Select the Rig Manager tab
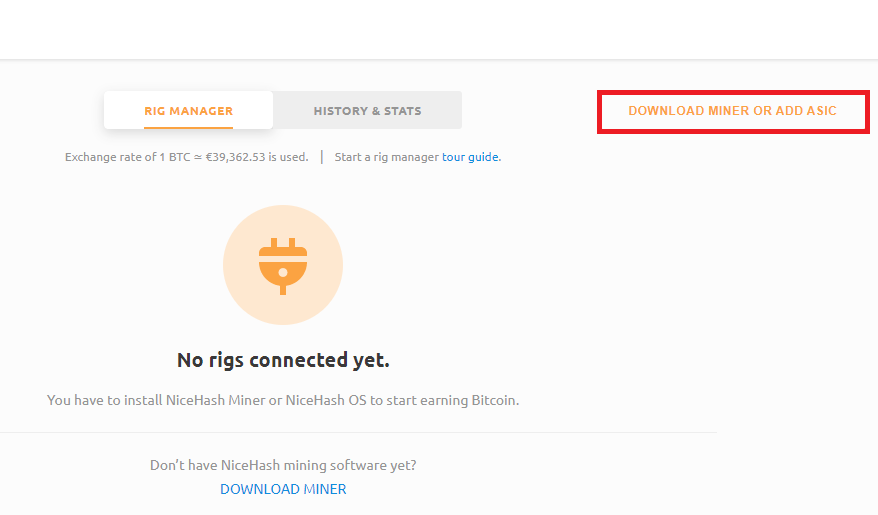 click(x=188, y=110)
